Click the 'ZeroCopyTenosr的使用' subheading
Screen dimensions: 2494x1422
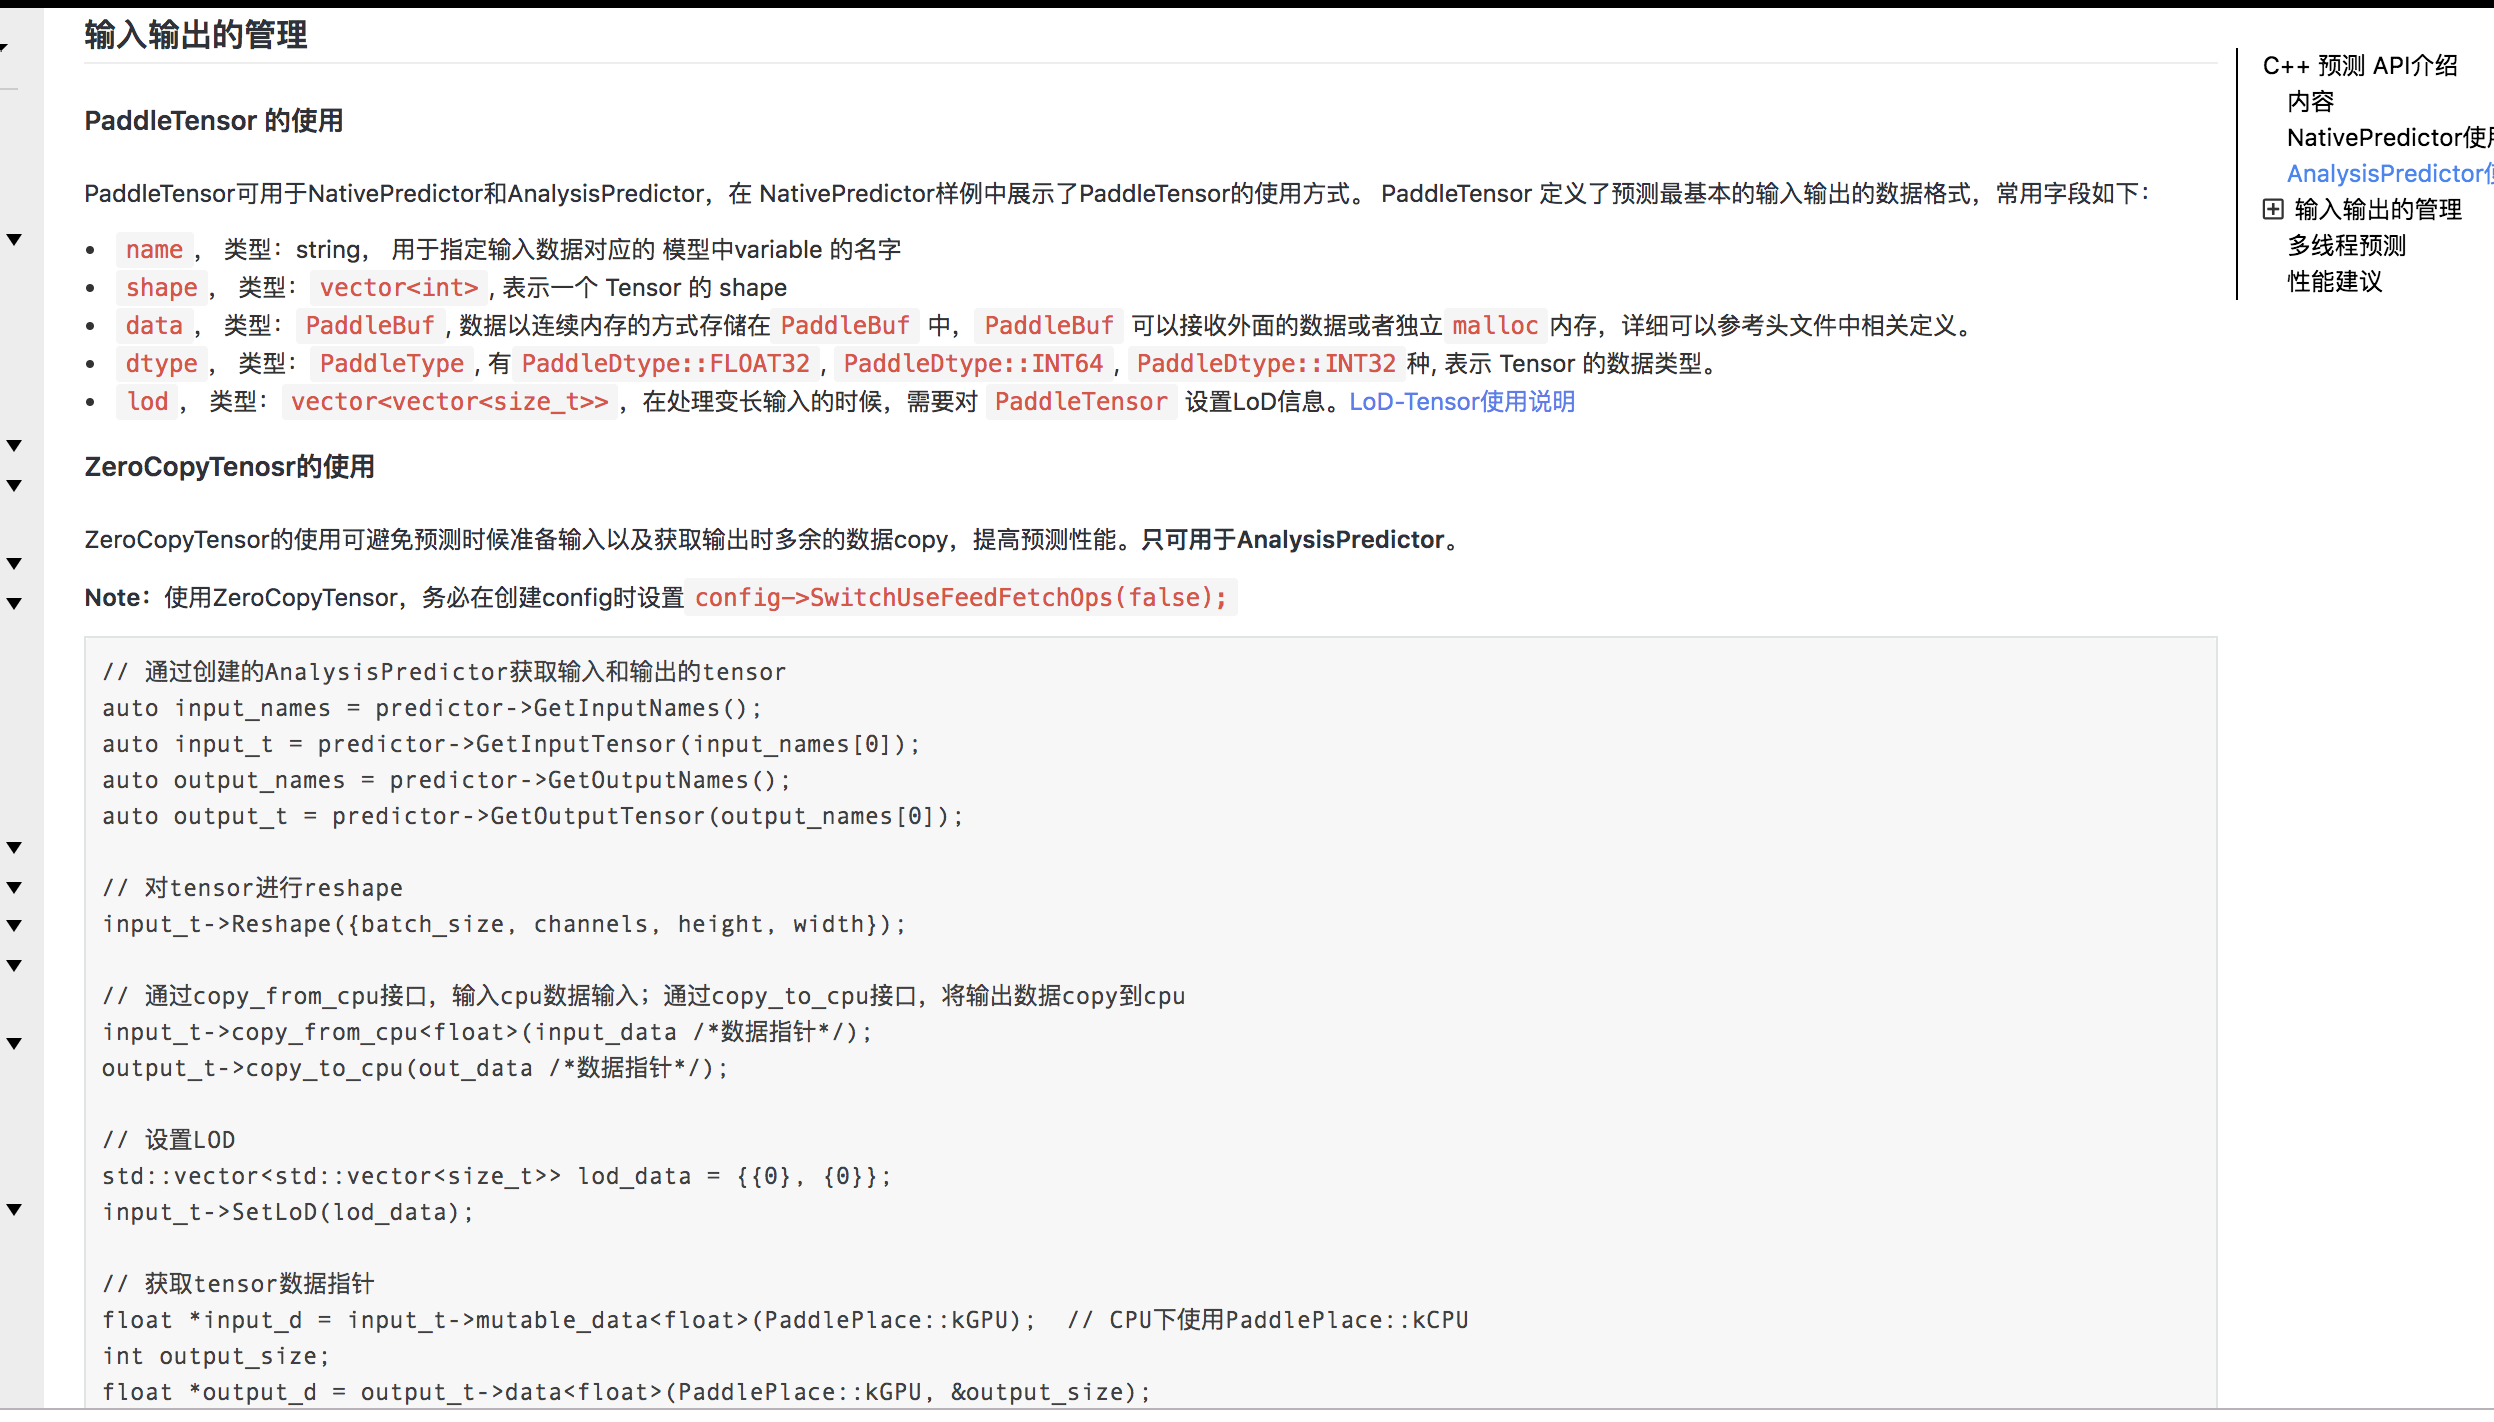[229, 467]
